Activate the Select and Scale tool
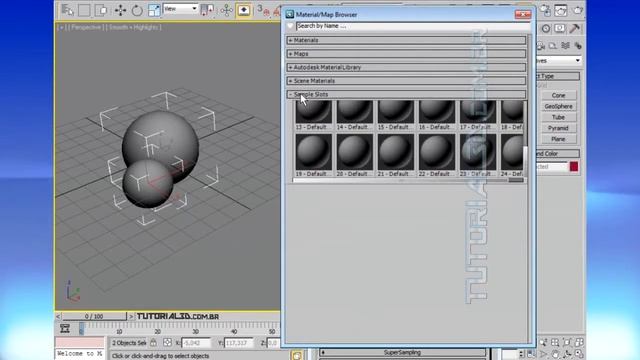The width and height of the screenshot is (640, 360). coord(154,10)
